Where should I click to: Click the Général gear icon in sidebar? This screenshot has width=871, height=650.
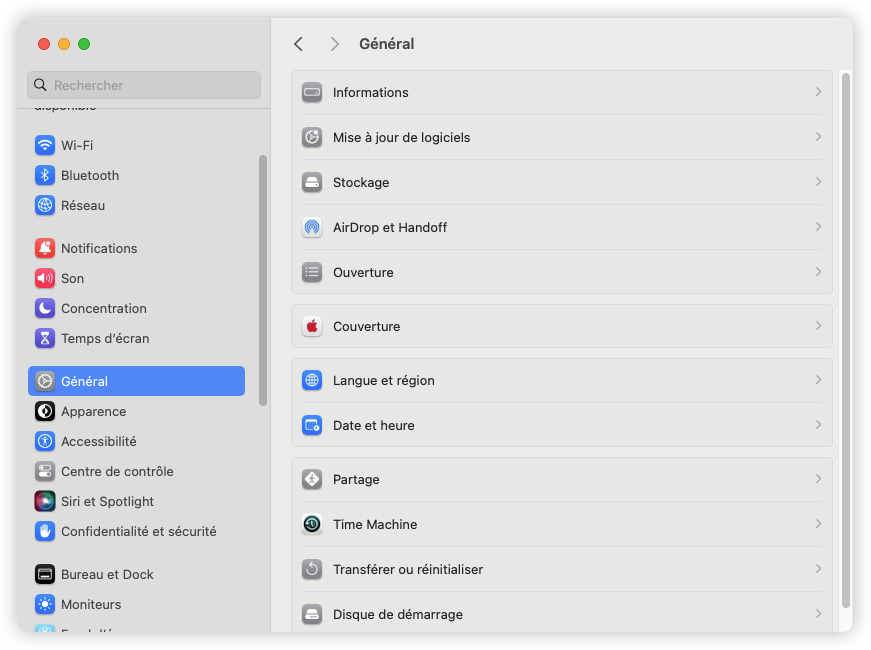45,381
